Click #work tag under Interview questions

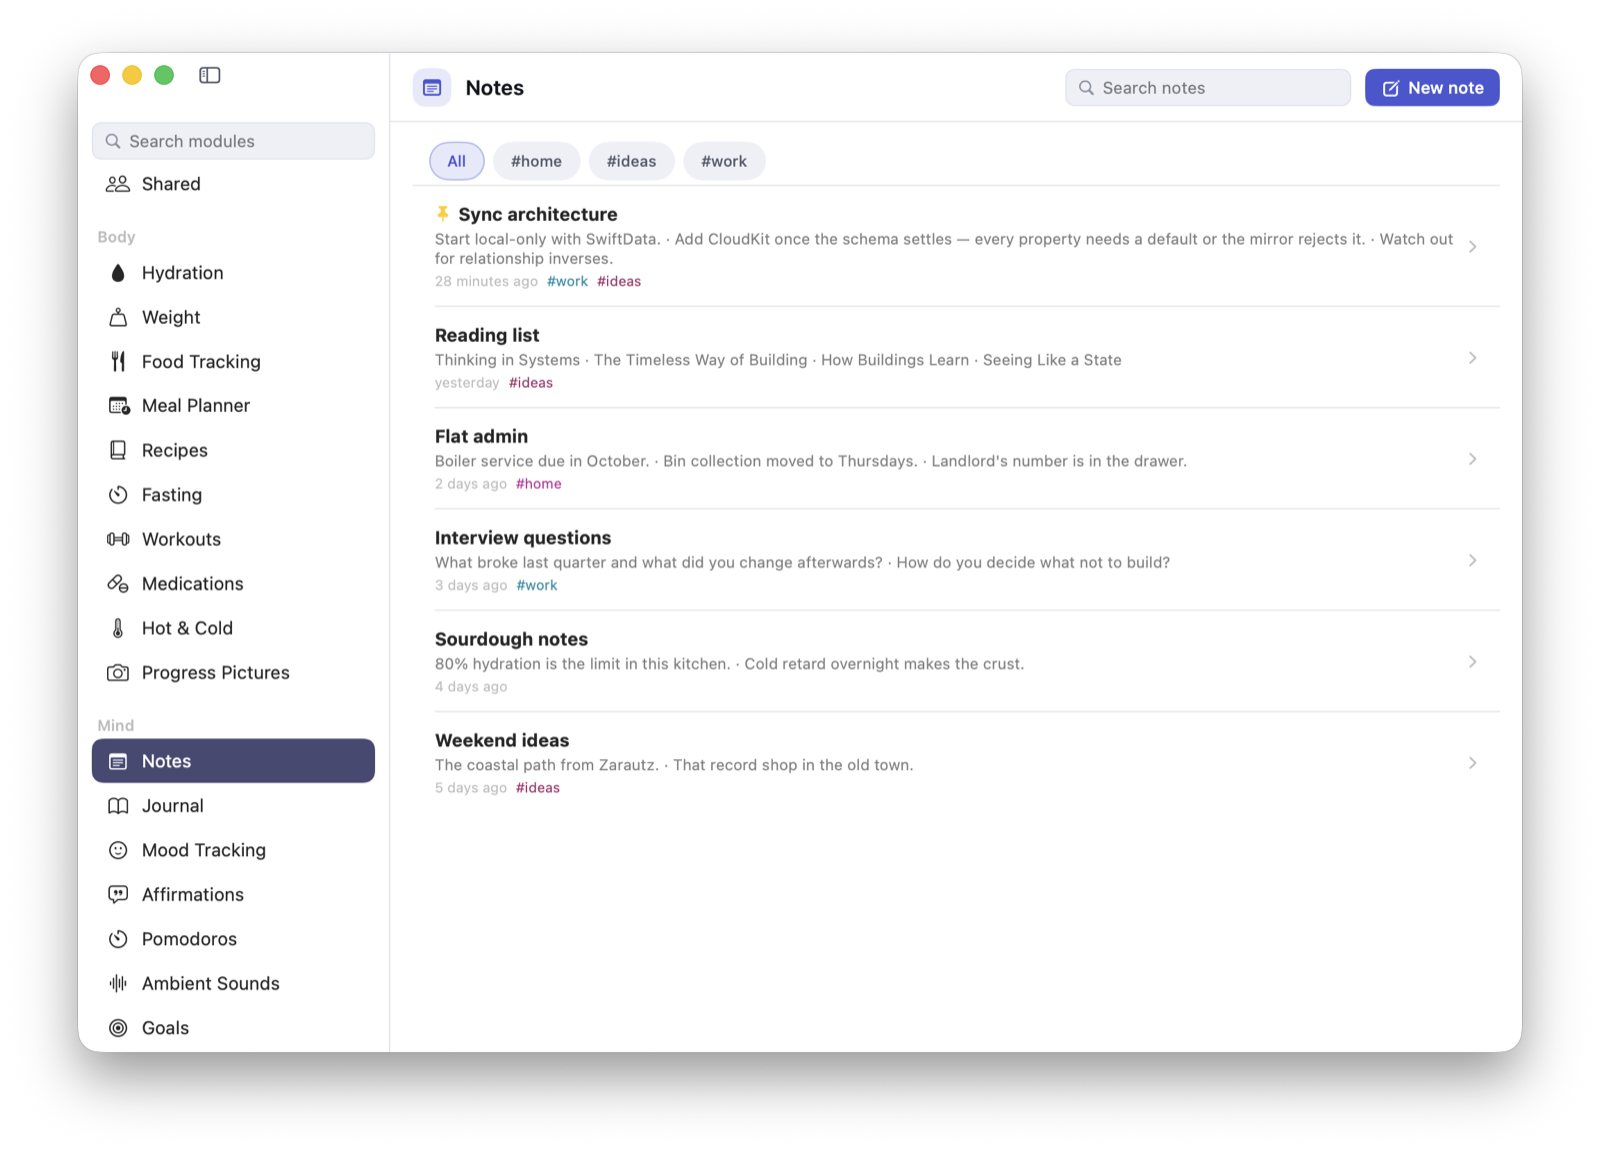537,586
